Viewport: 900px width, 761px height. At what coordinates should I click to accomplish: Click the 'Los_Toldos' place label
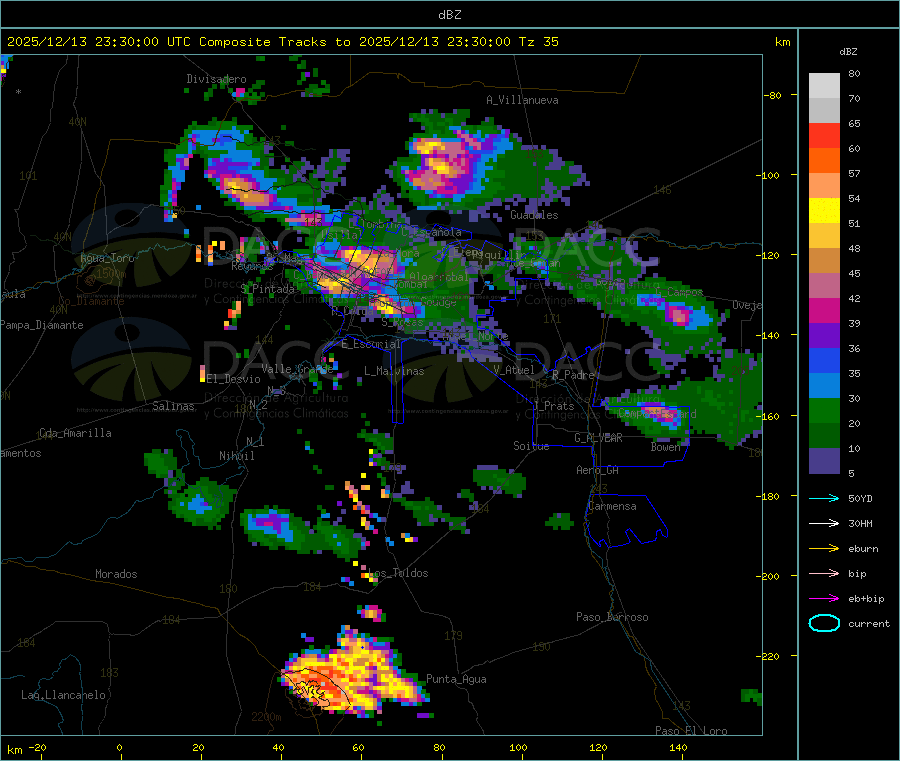(398, 573)
